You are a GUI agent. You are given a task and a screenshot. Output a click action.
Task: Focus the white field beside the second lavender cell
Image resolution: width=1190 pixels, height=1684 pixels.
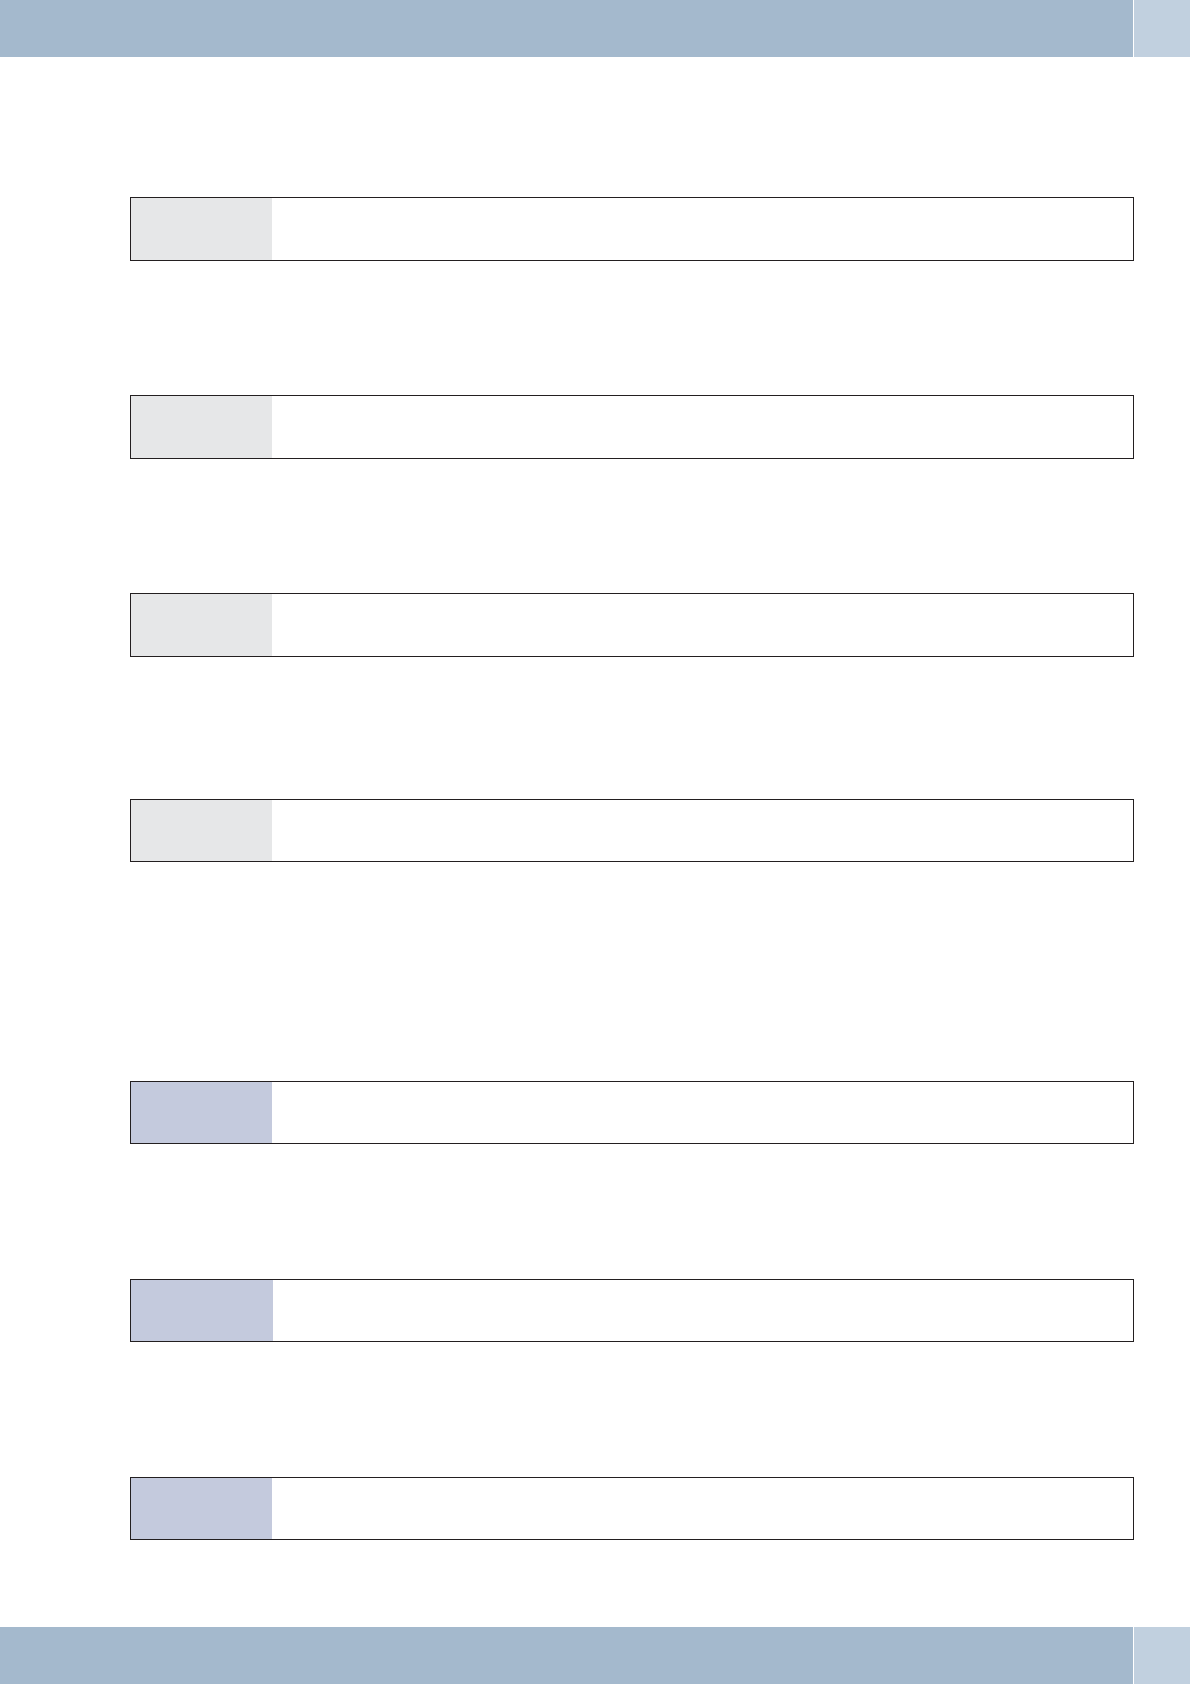pos(702,1310)
